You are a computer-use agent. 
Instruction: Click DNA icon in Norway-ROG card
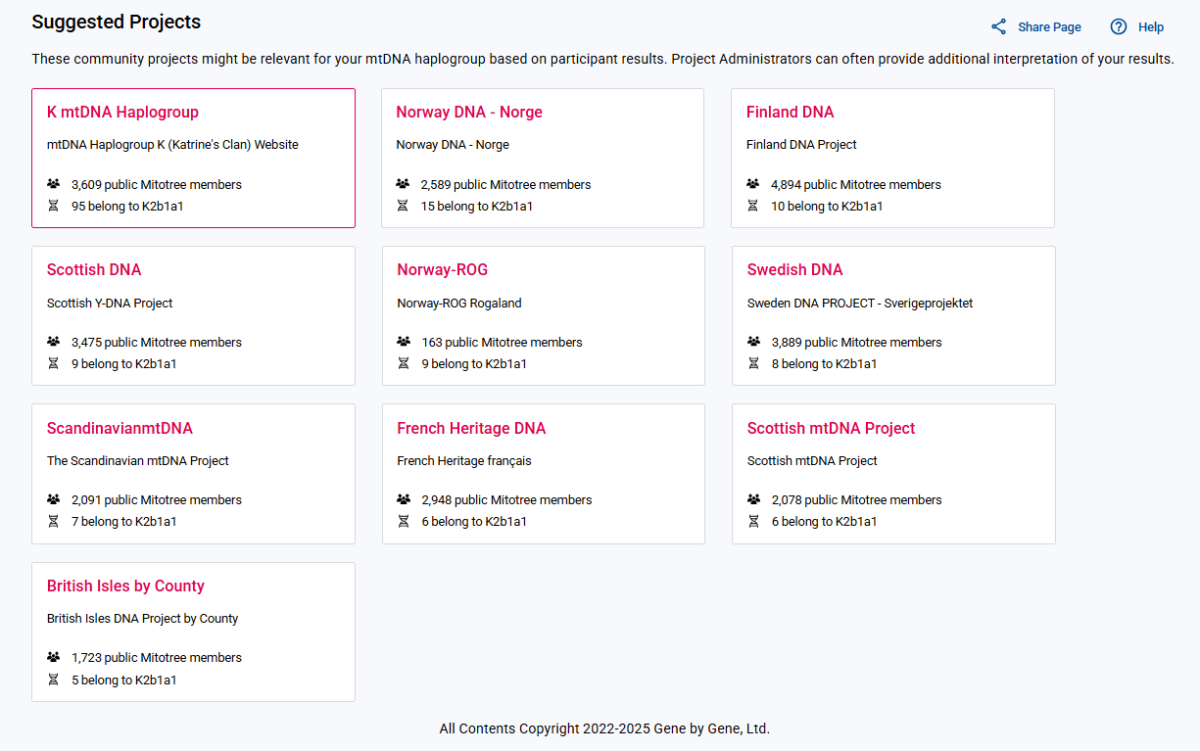(x=404, y=364)
